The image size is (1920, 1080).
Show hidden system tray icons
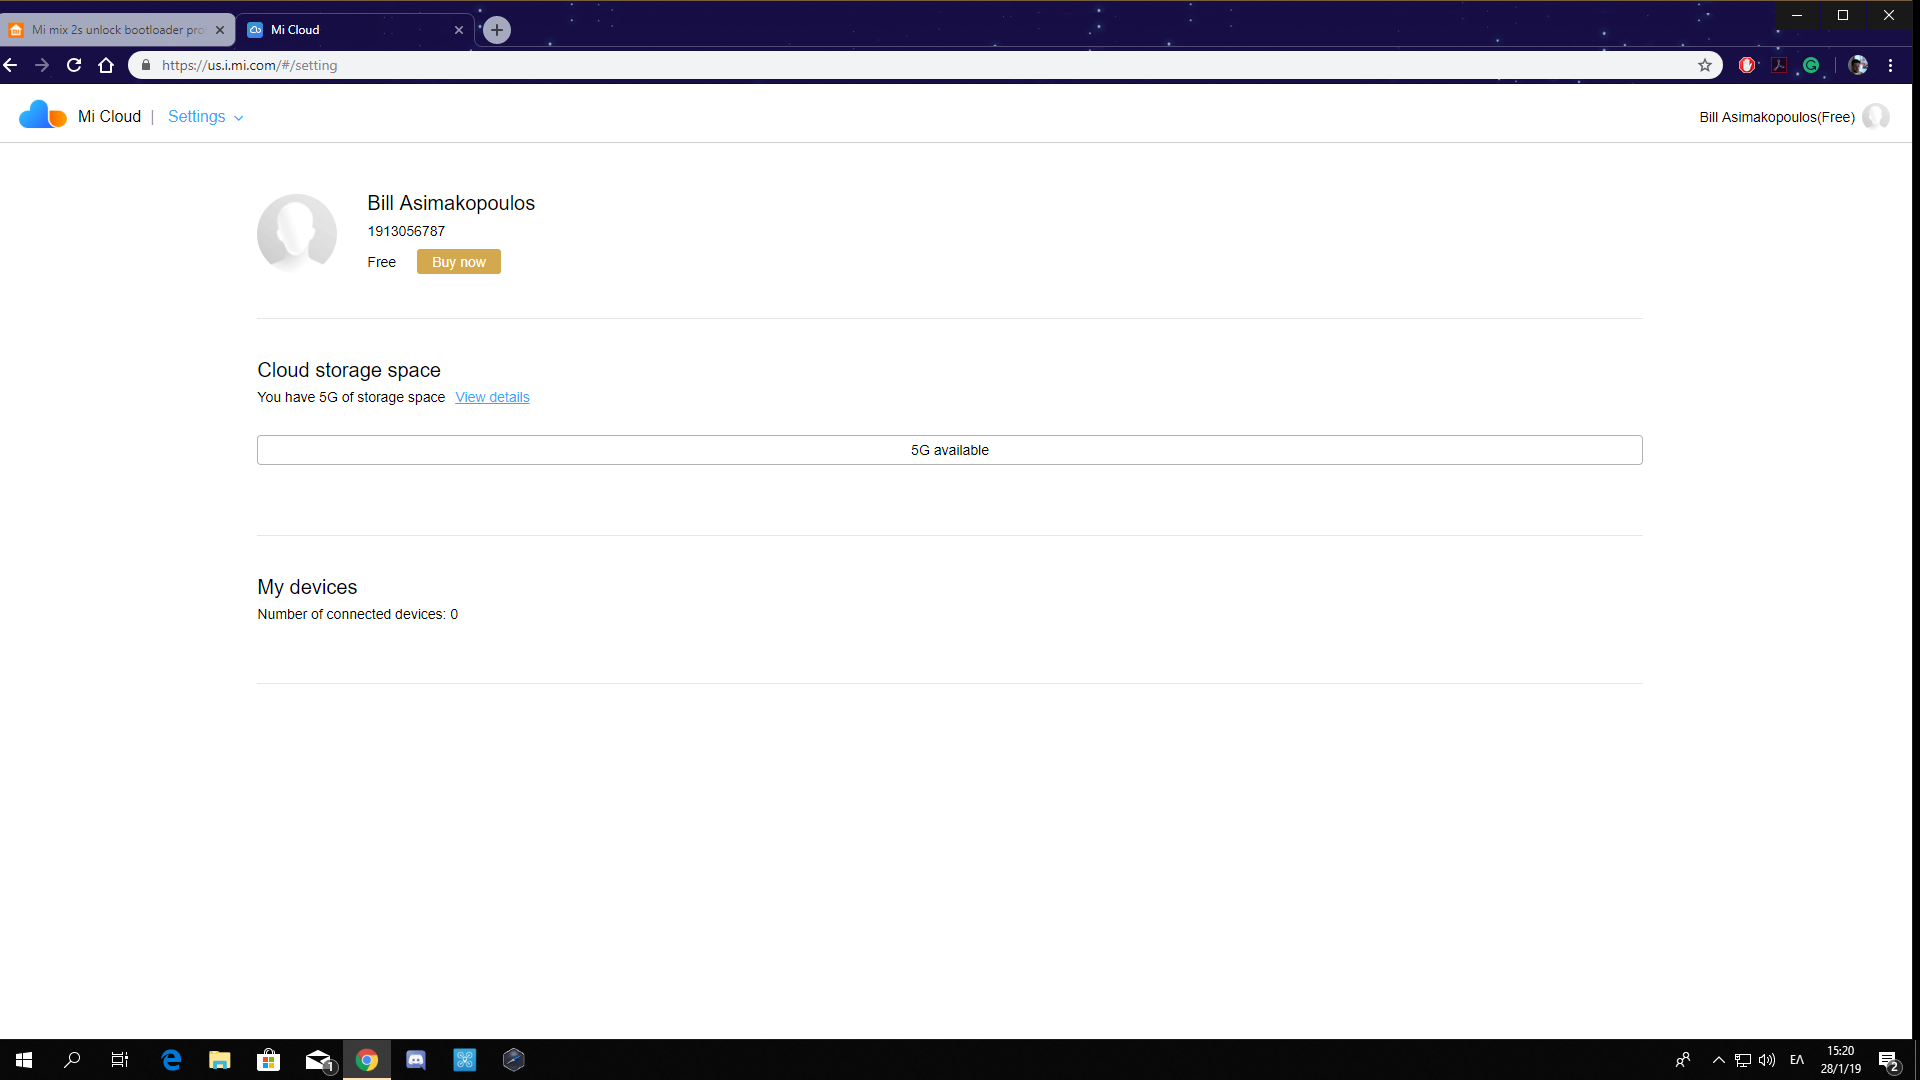click(x=1718, y=1060)
